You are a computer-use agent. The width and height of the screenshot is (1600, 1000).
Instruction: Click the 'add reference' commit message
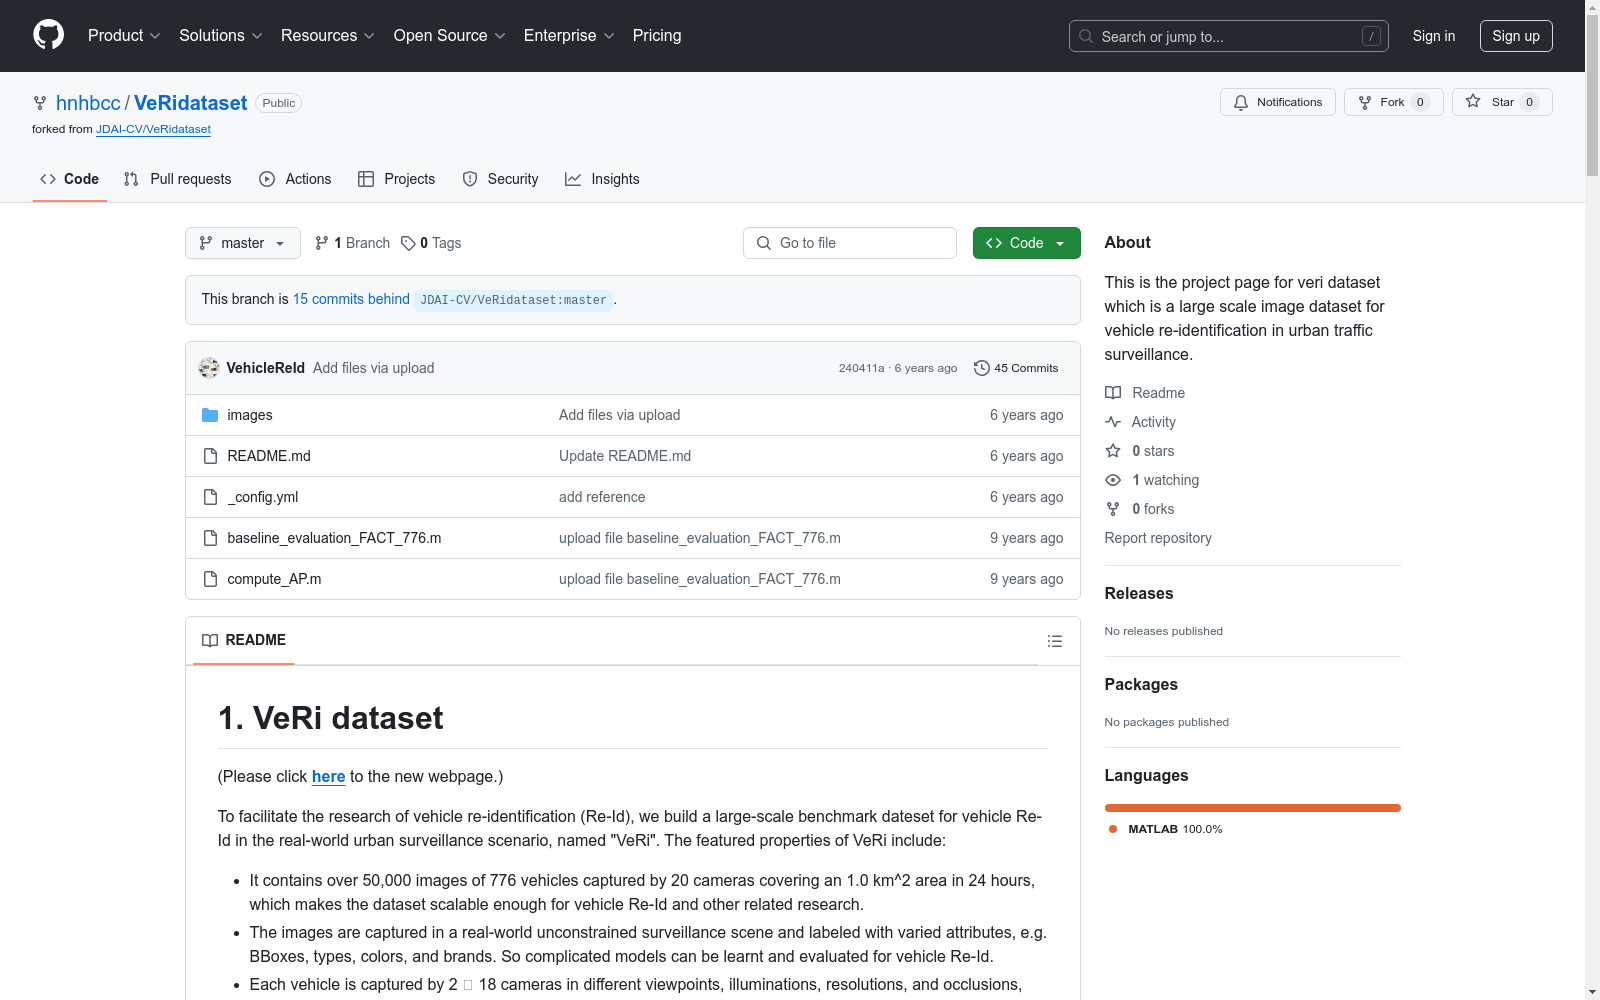(602, 497)
